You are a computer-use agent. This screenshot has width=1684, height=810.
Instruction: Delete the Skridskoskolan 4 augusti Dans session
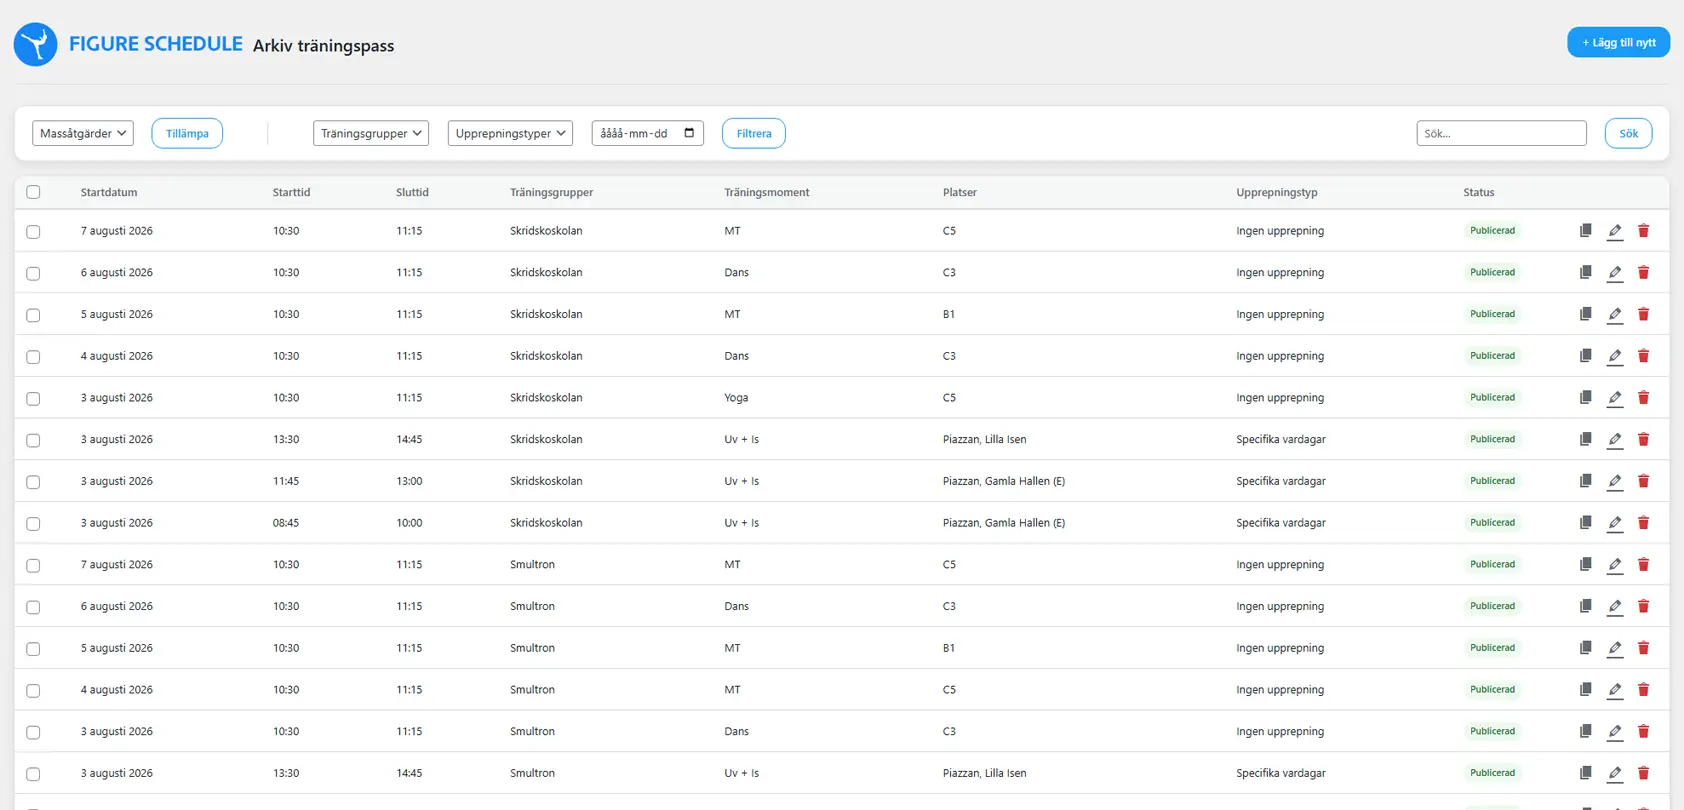tap(1643, 356)
